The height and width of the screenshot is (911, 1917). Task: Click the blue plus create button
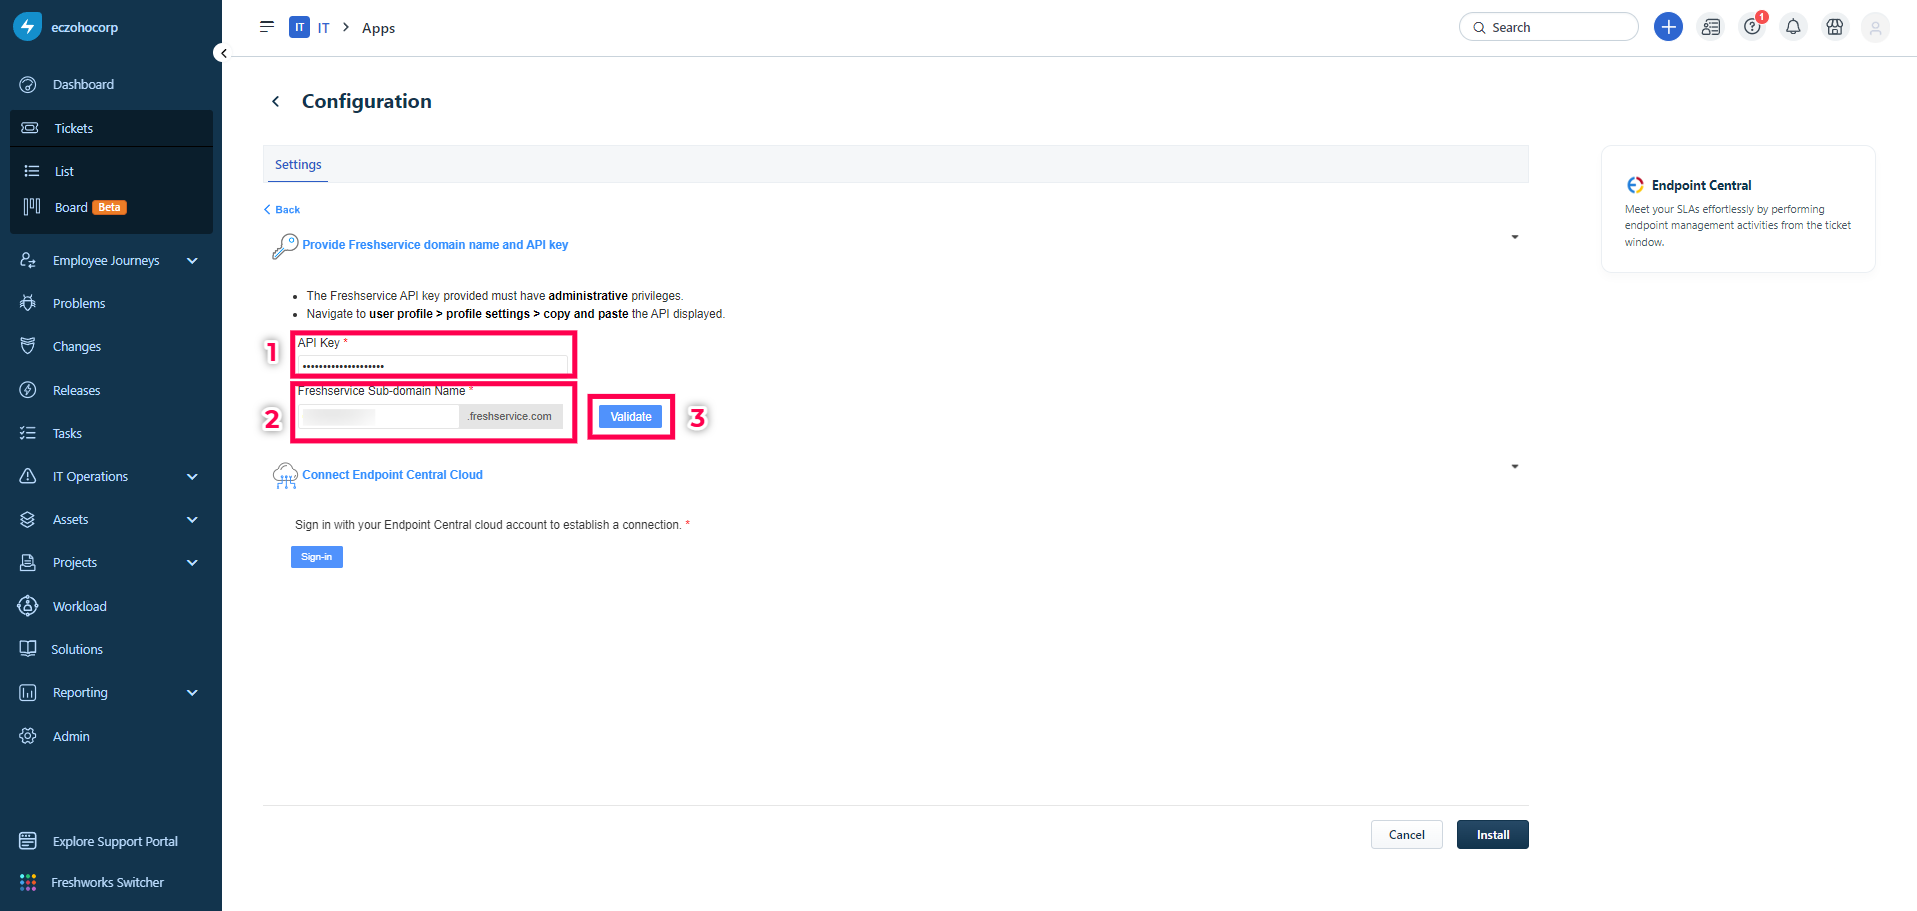pyautogui.click(x=1668, y=27)
